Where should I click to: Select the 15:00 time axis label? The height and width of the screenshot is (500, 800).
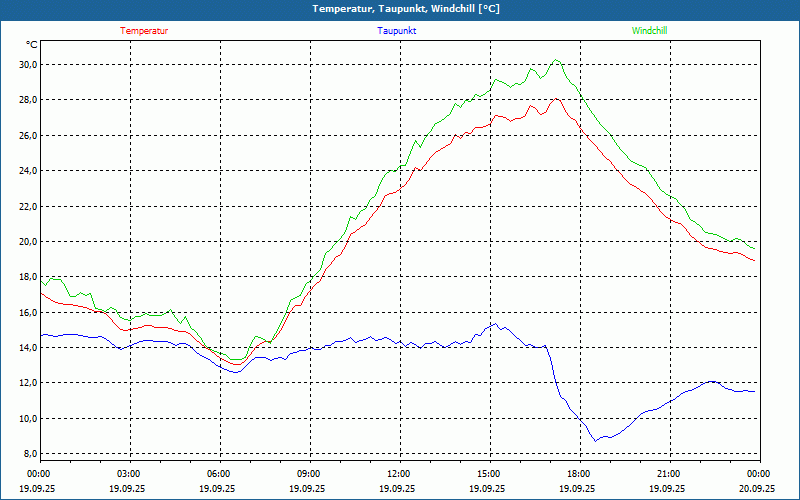point(489,474)
